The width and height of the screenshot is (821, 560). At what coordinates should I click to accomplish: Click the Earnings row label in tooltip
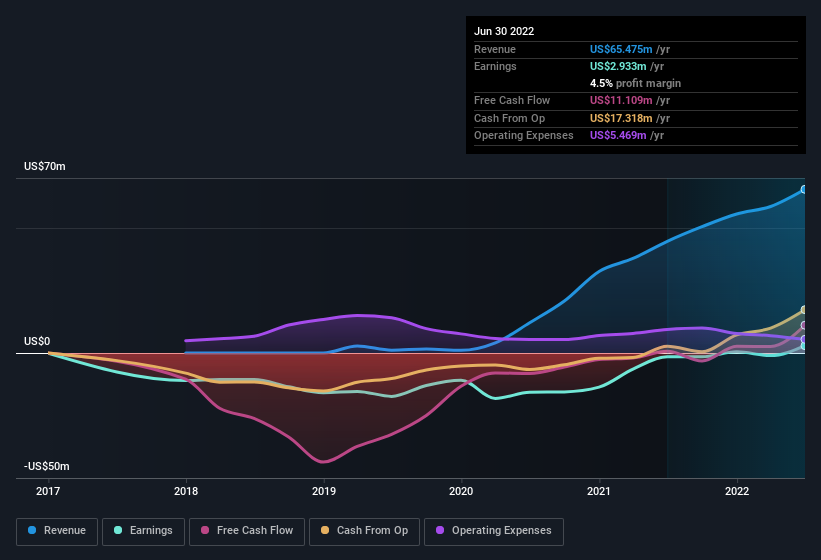click(495, 66)
